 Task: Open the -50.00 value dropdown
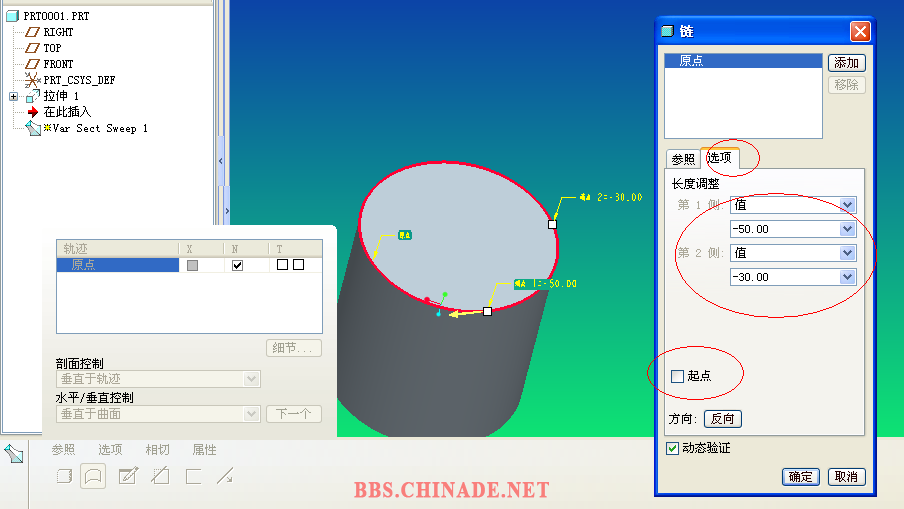tap(848, 229)
